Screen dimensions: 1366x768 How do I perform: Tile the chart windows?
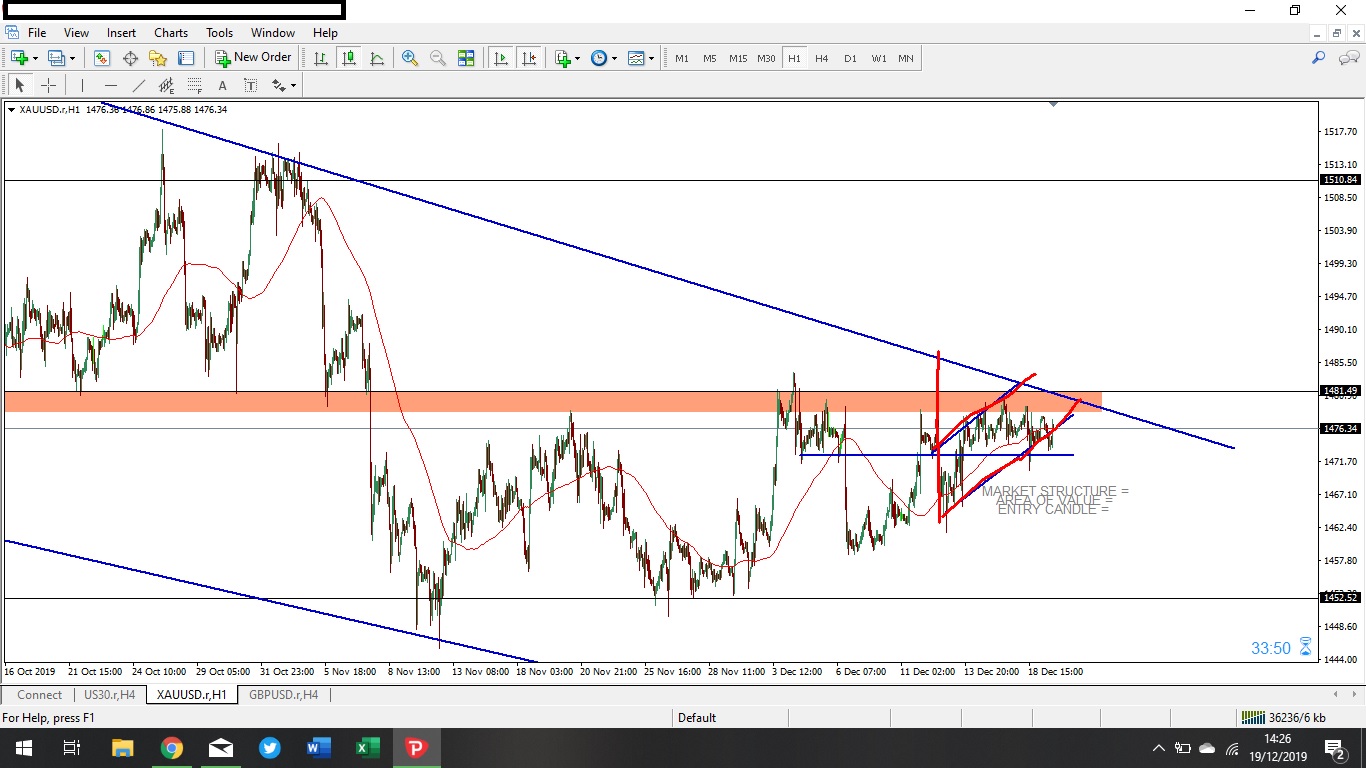point(464,59)
